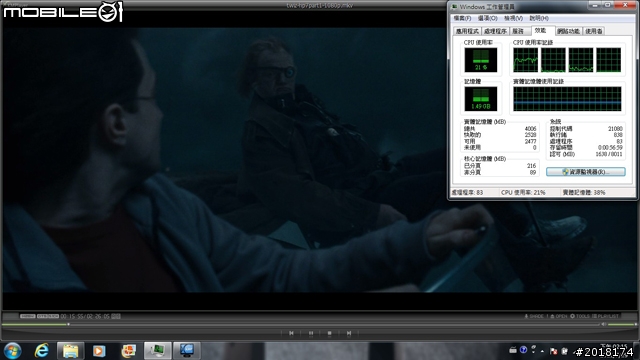
Task: Open the 檢視(V) menu
Action: [x=513, y=18]
